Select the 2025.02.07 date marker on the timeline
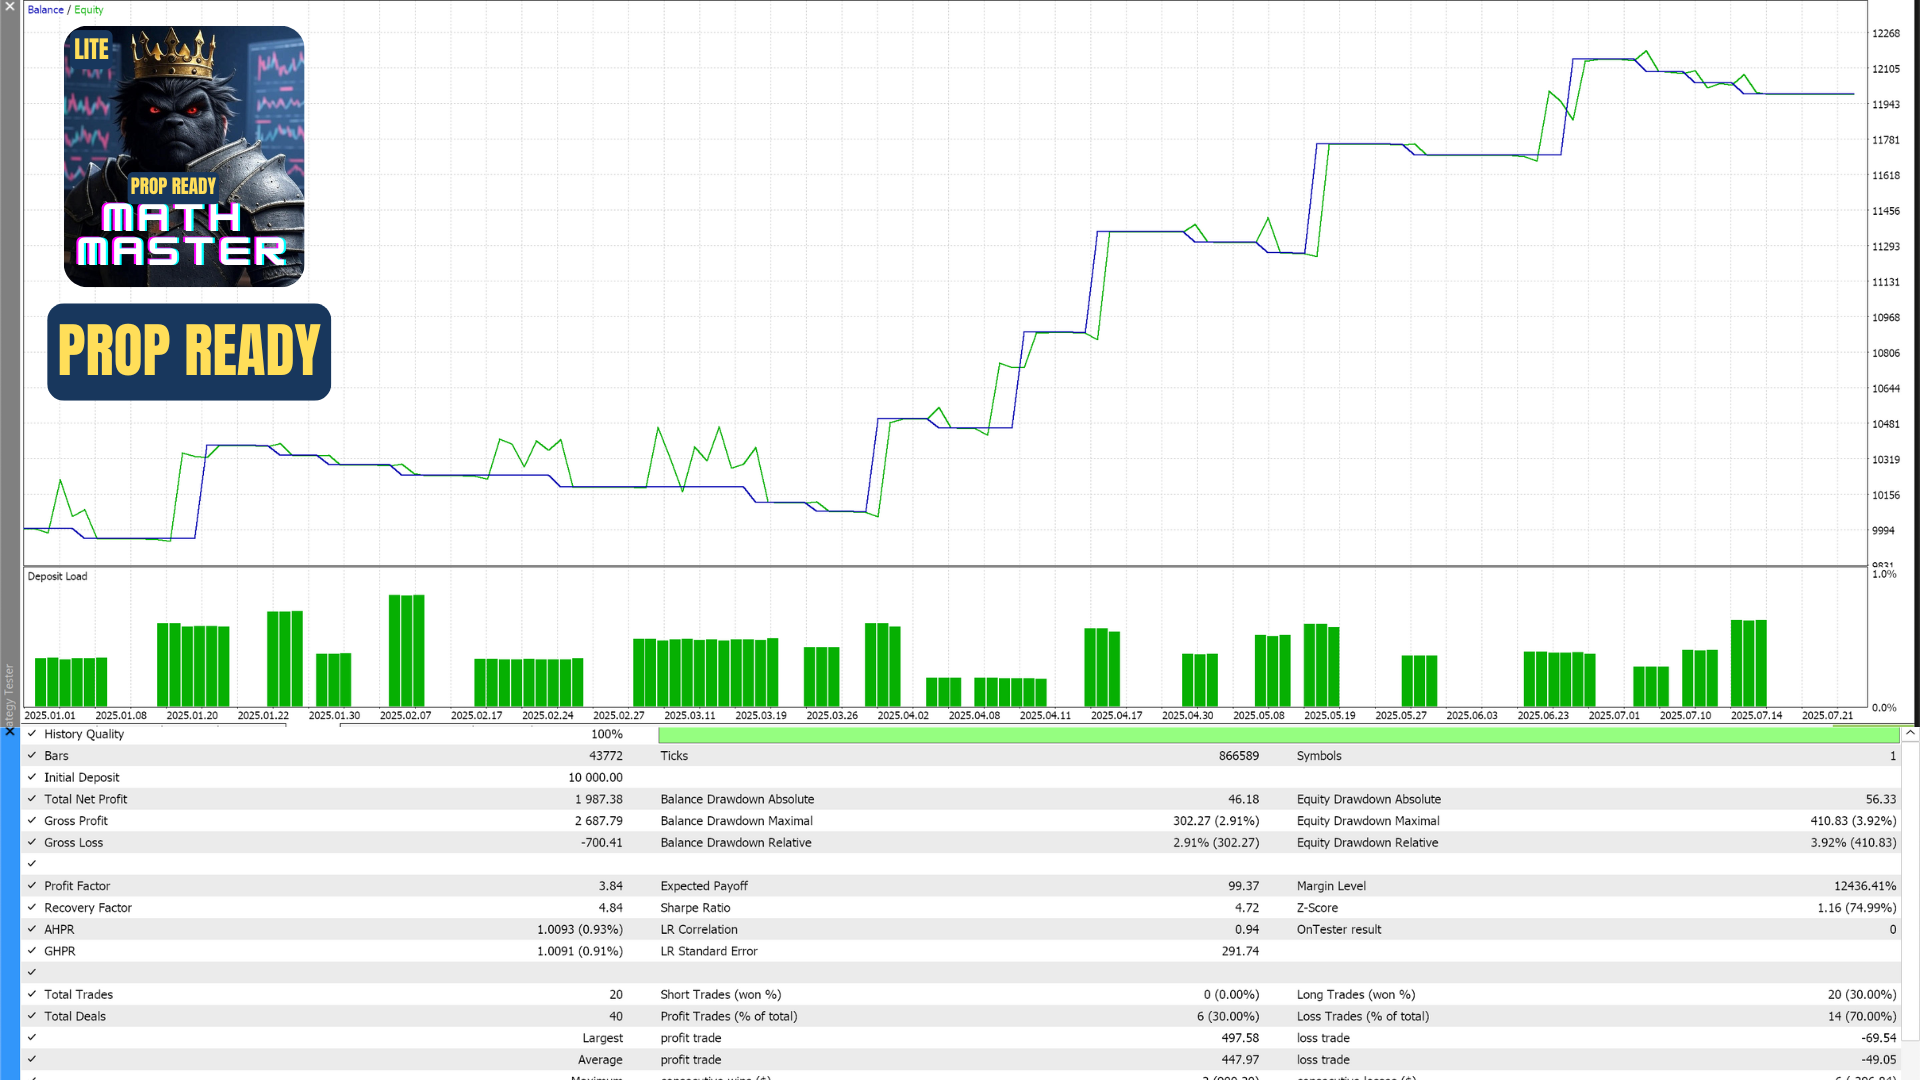 [x=405, y=715]
